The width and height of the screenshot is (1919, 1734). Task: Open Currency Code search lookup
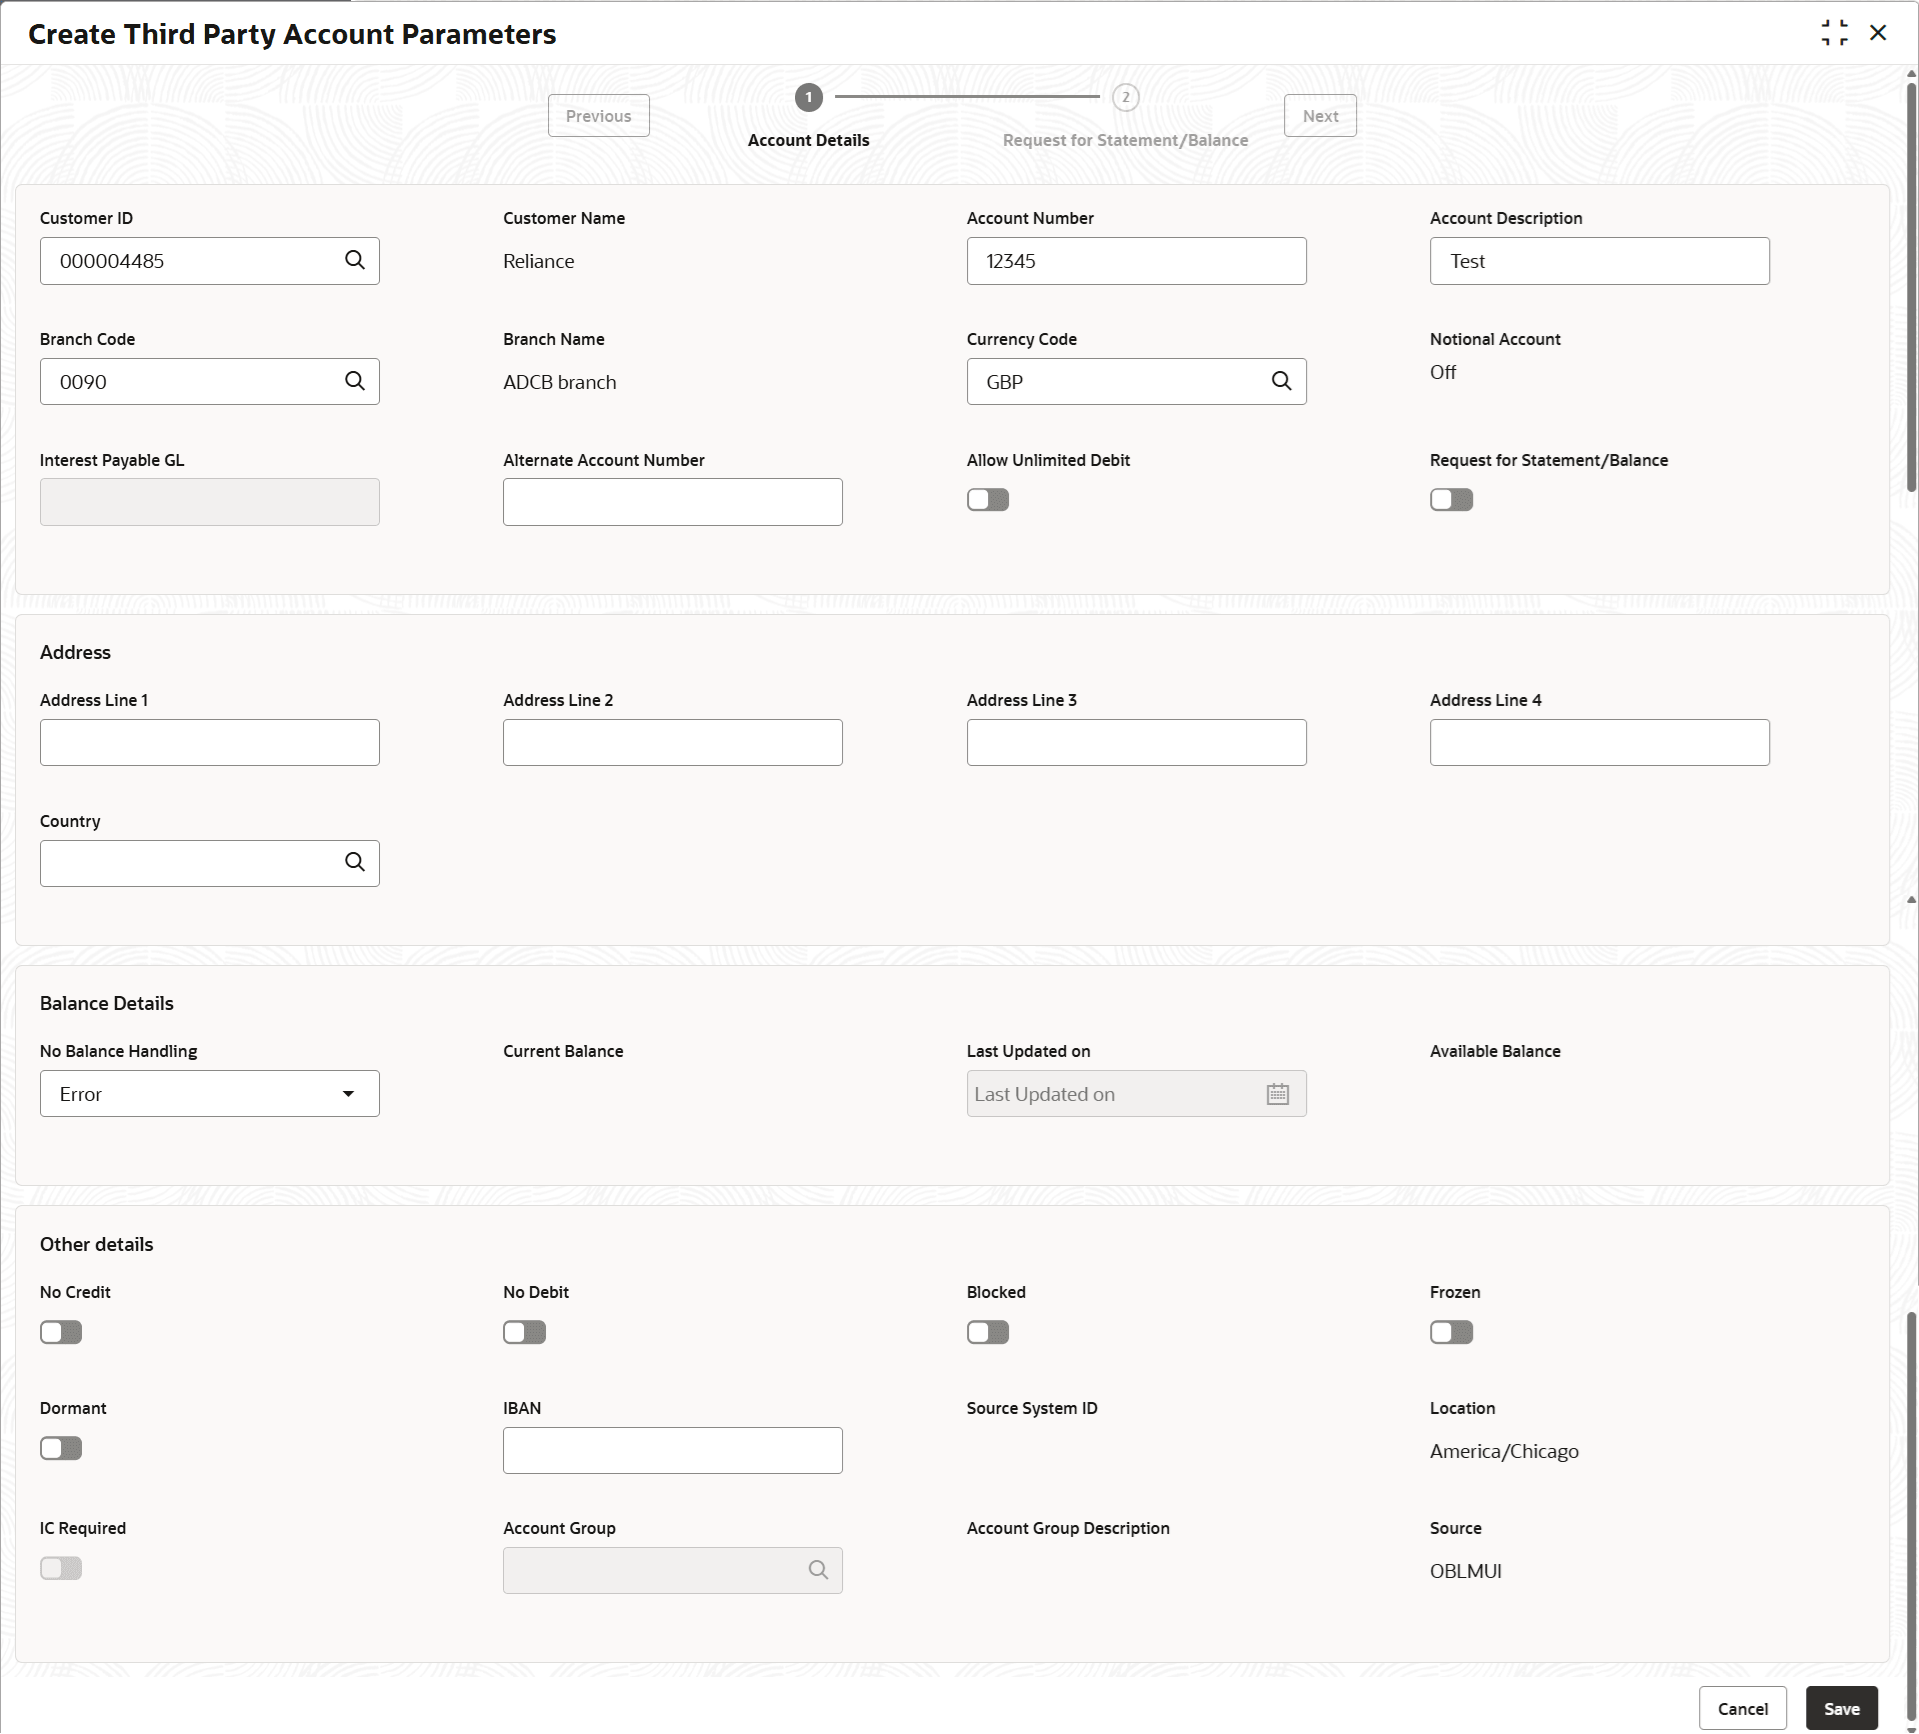[x=1281, y=381]
